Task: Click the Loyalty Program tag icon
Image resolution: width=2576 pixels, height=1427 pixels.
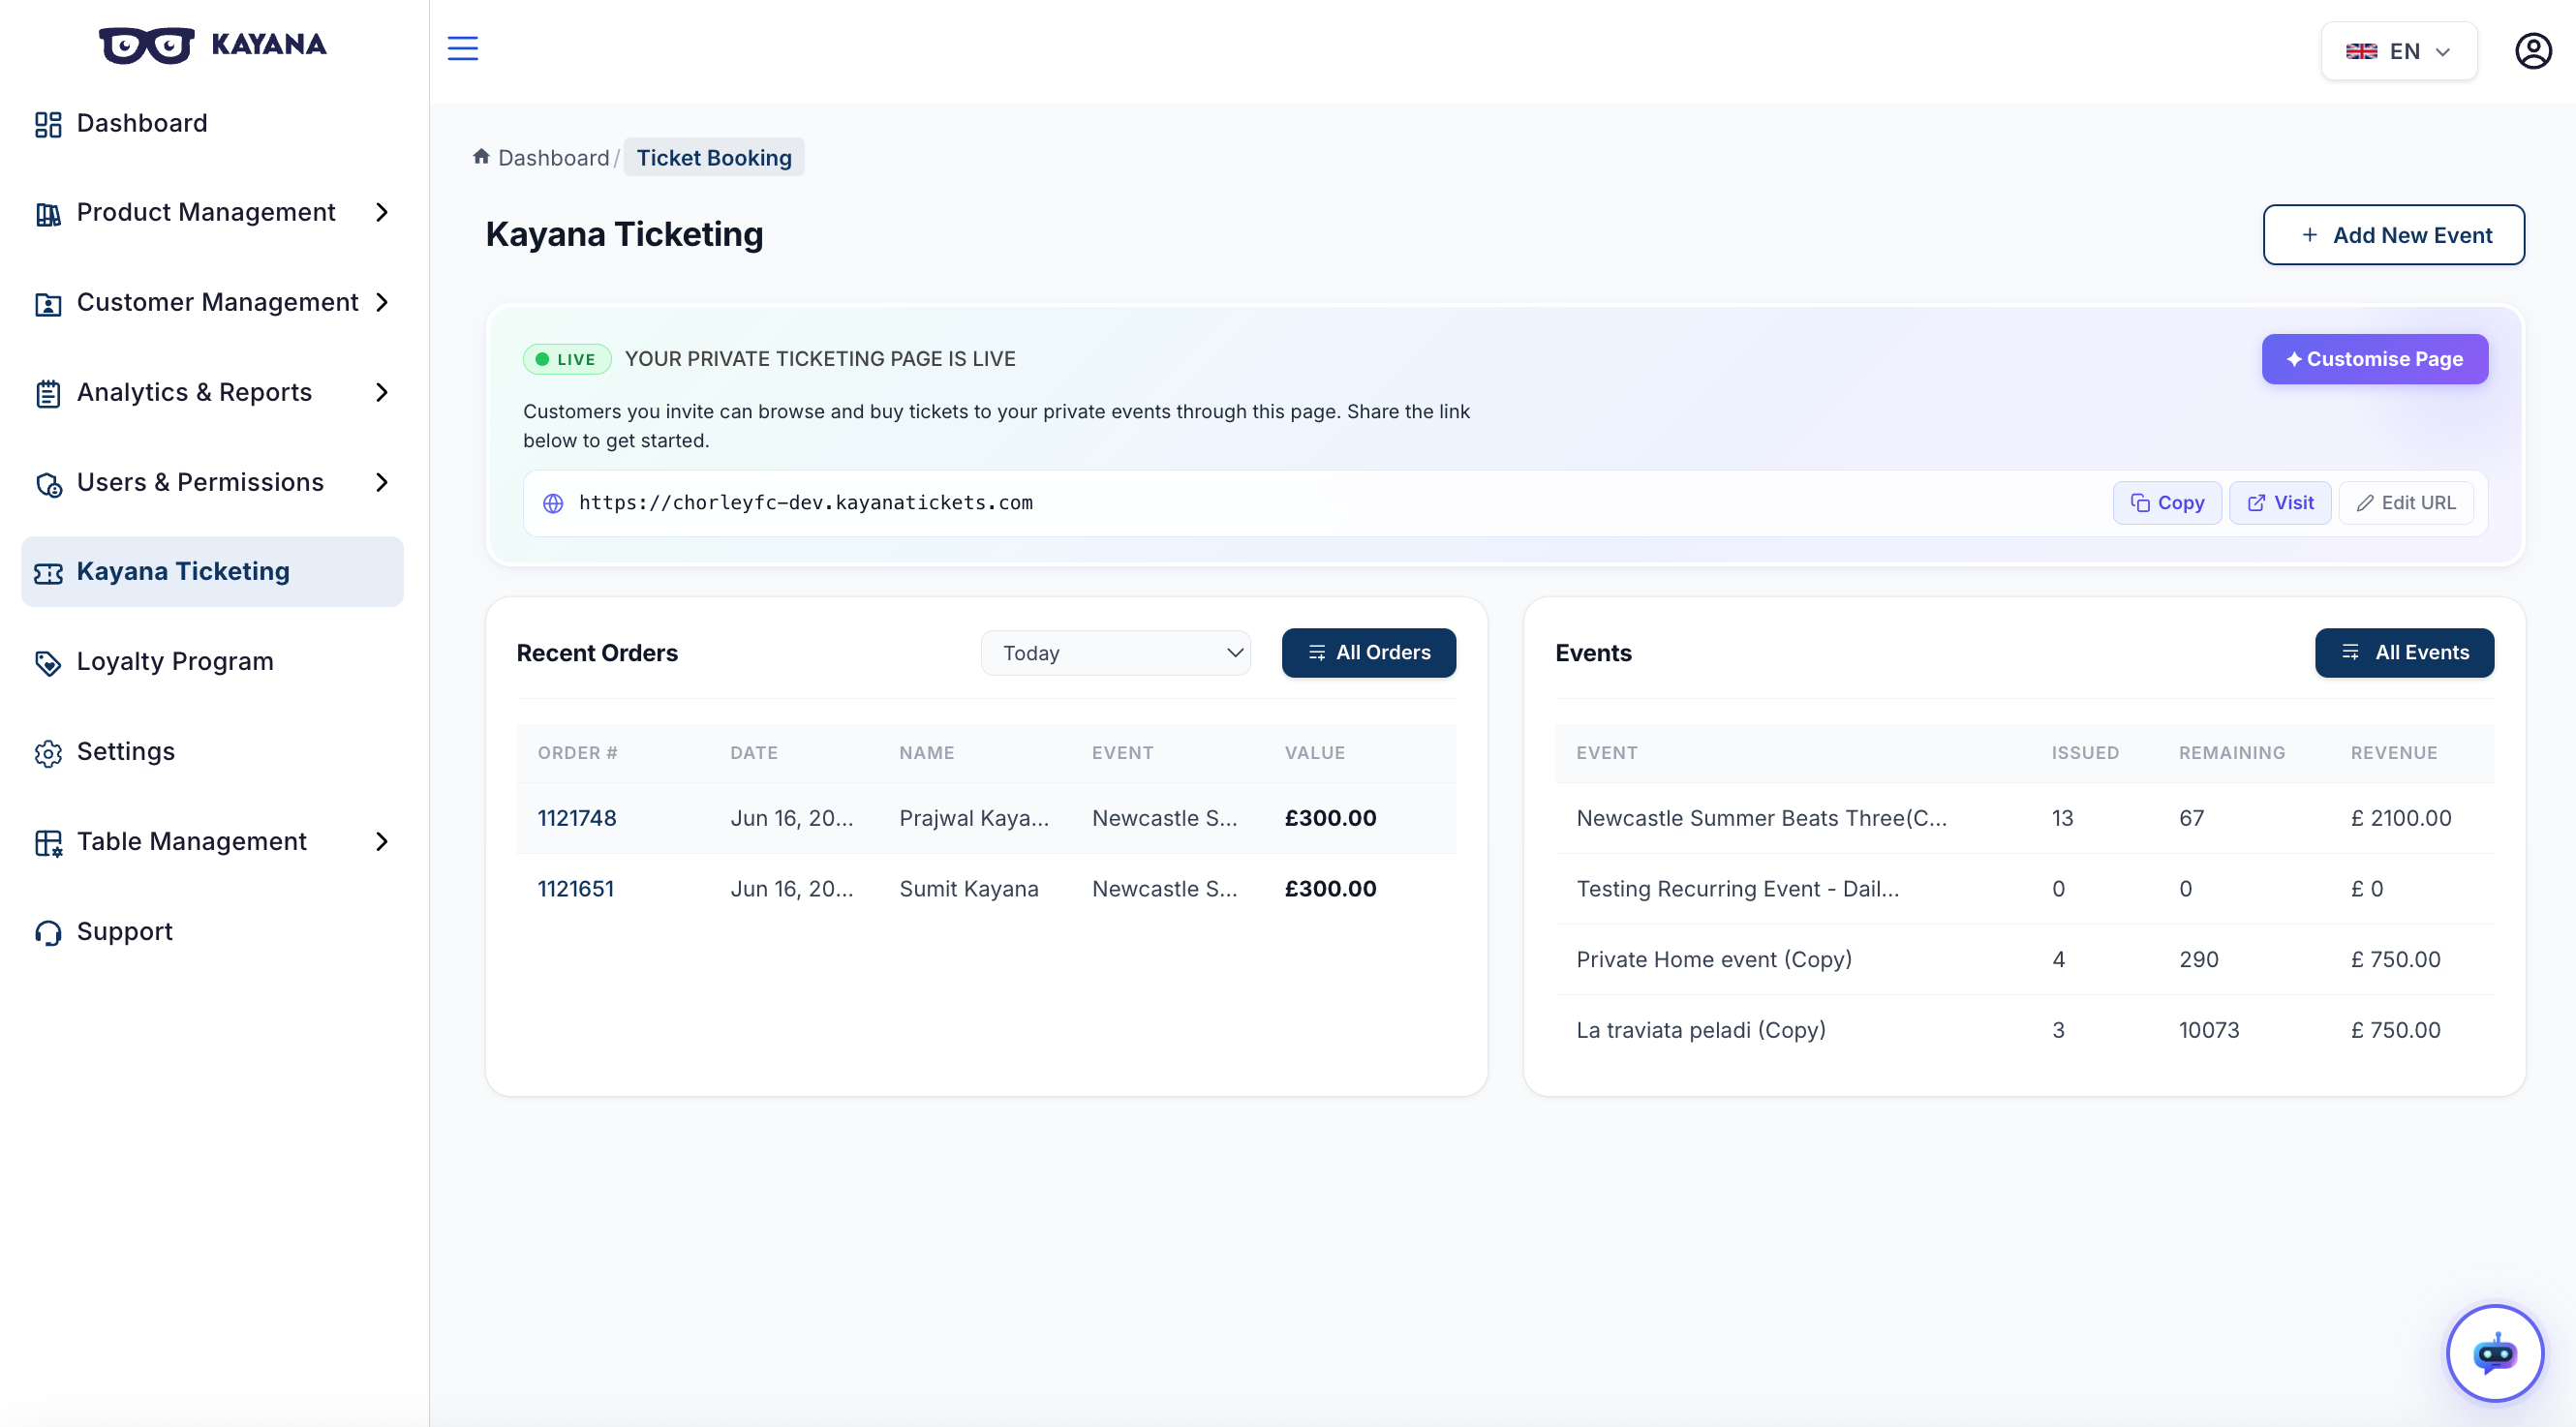Action: [x=48, y=663]
